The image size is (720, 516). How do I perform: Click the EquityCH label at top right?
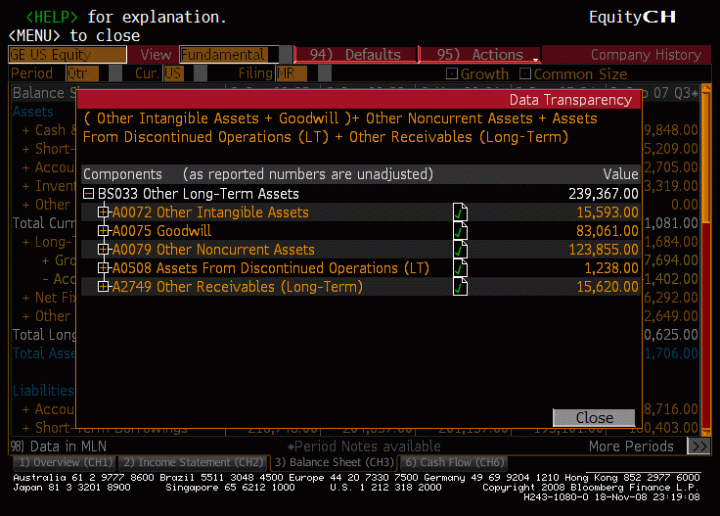point(632,17)
